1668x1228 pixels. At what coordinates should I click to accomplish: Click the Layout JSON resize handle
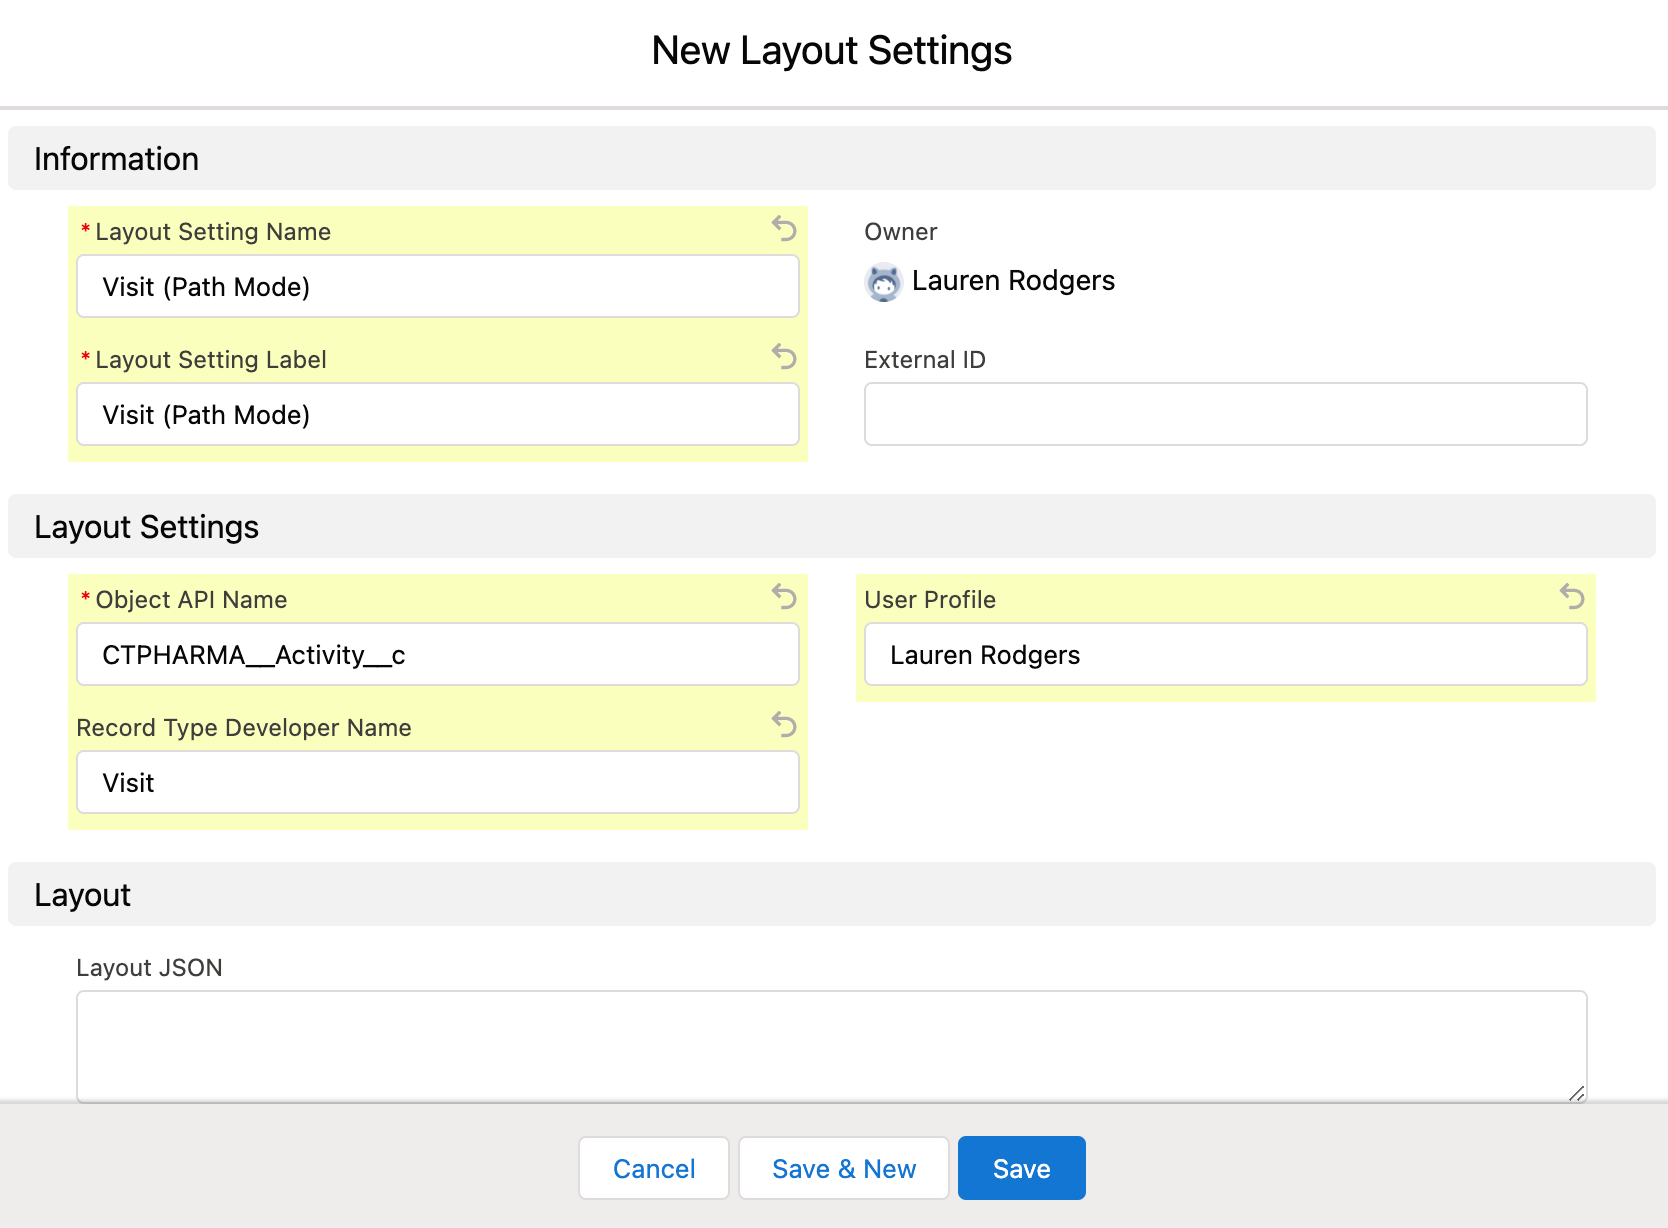[1575, 1094]
